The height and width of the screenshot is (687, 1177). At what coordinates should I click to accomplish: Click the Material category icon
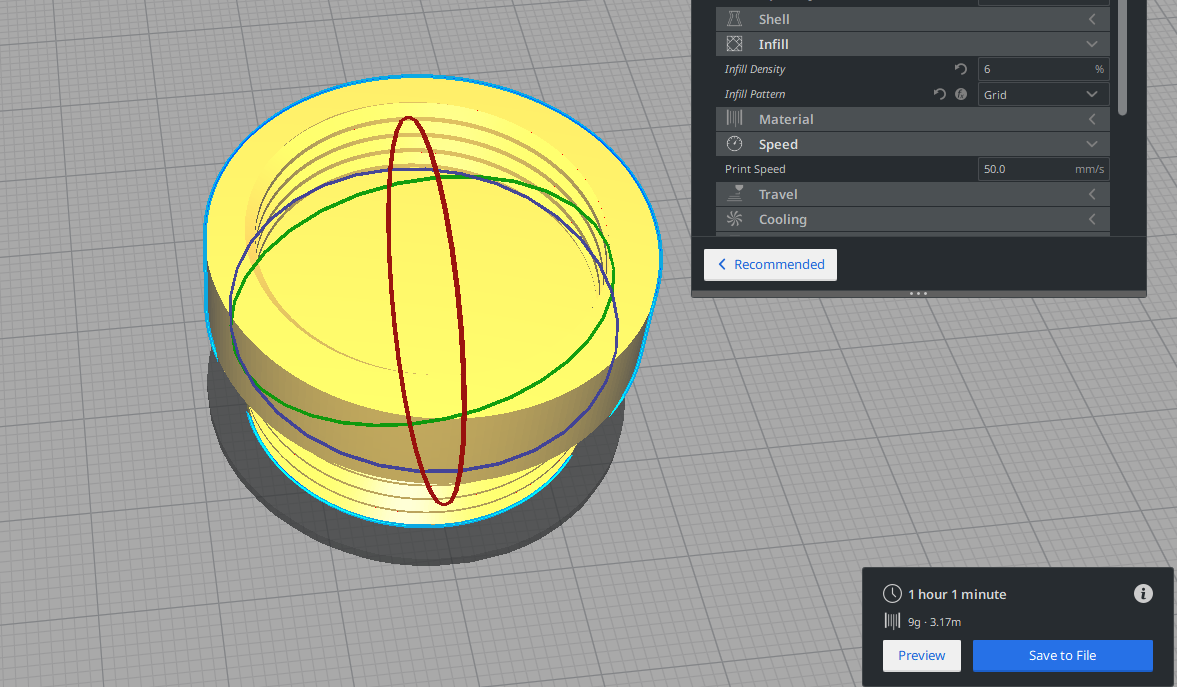pyautogui.click(x=734, y=119)
